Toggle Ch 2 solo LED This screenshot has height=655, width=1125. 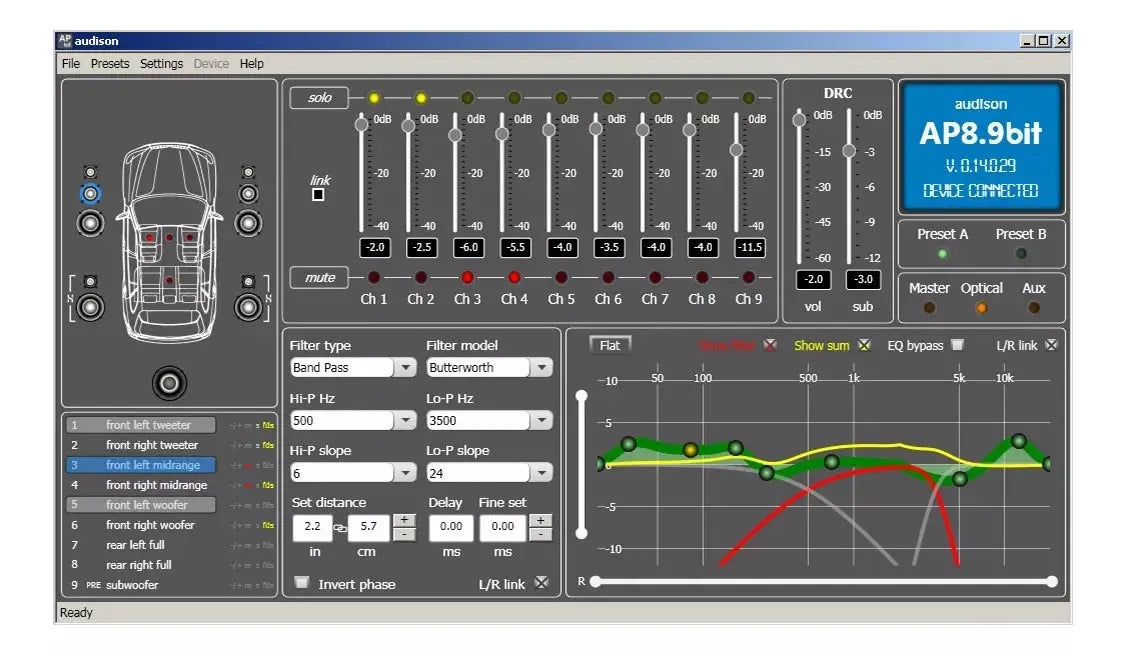click(420, 98)
